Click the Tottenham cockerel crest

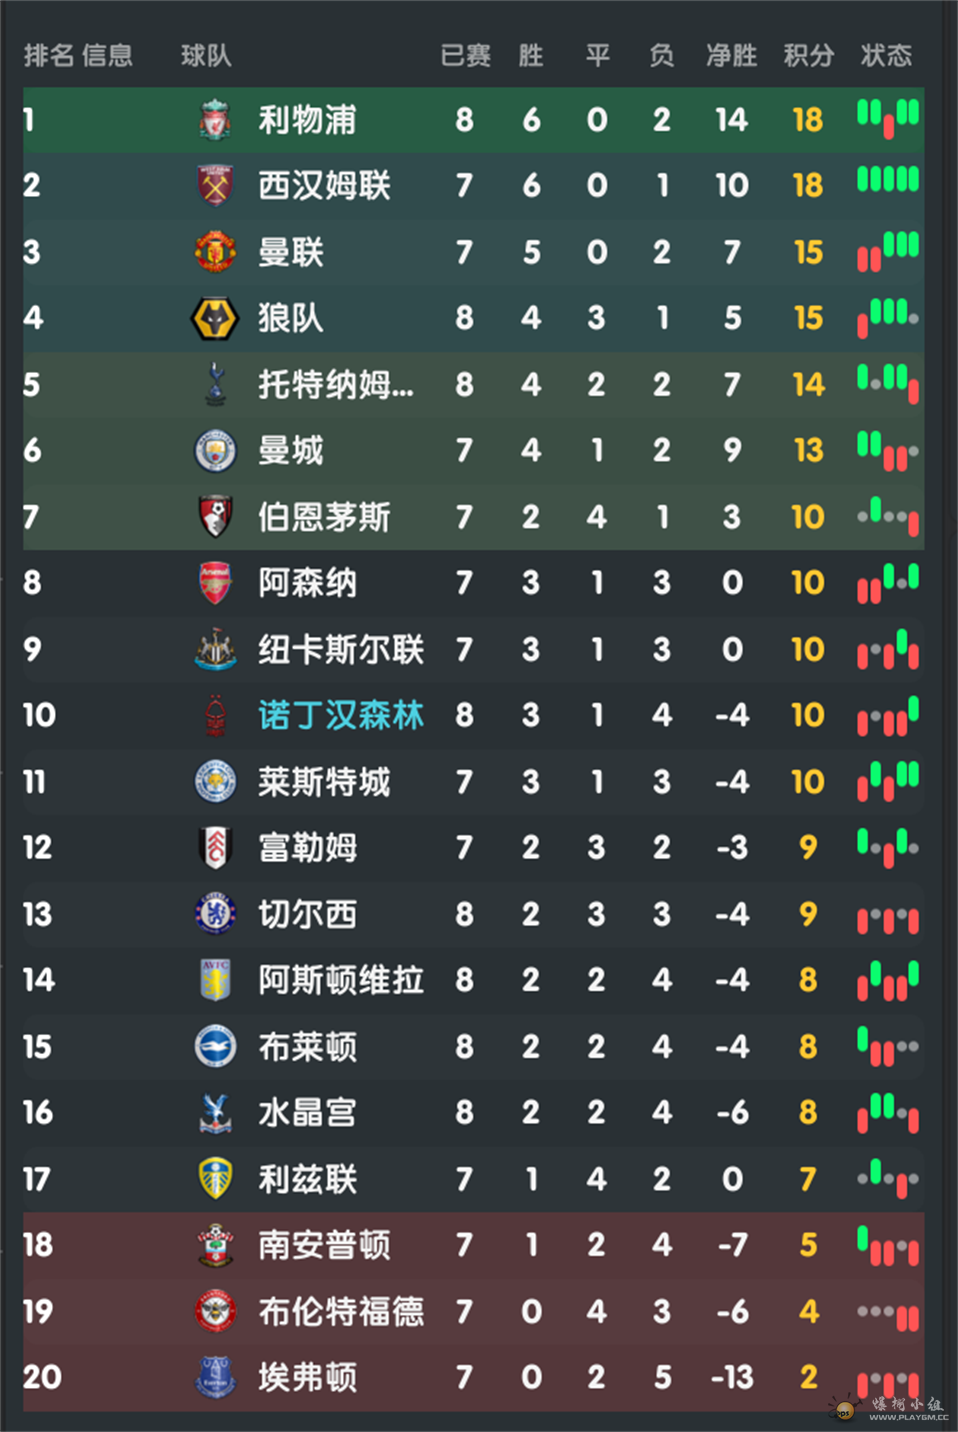point(215,384)
